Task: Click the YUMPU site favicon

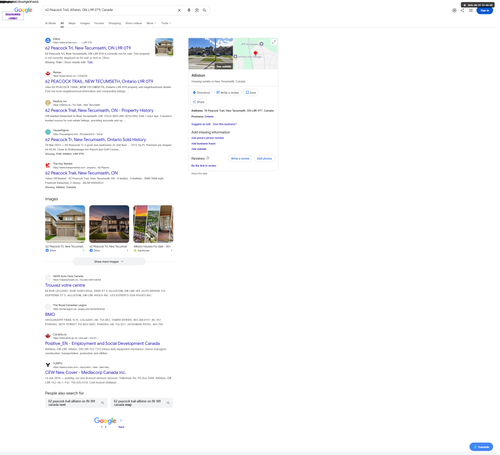Action: [48, 365]
